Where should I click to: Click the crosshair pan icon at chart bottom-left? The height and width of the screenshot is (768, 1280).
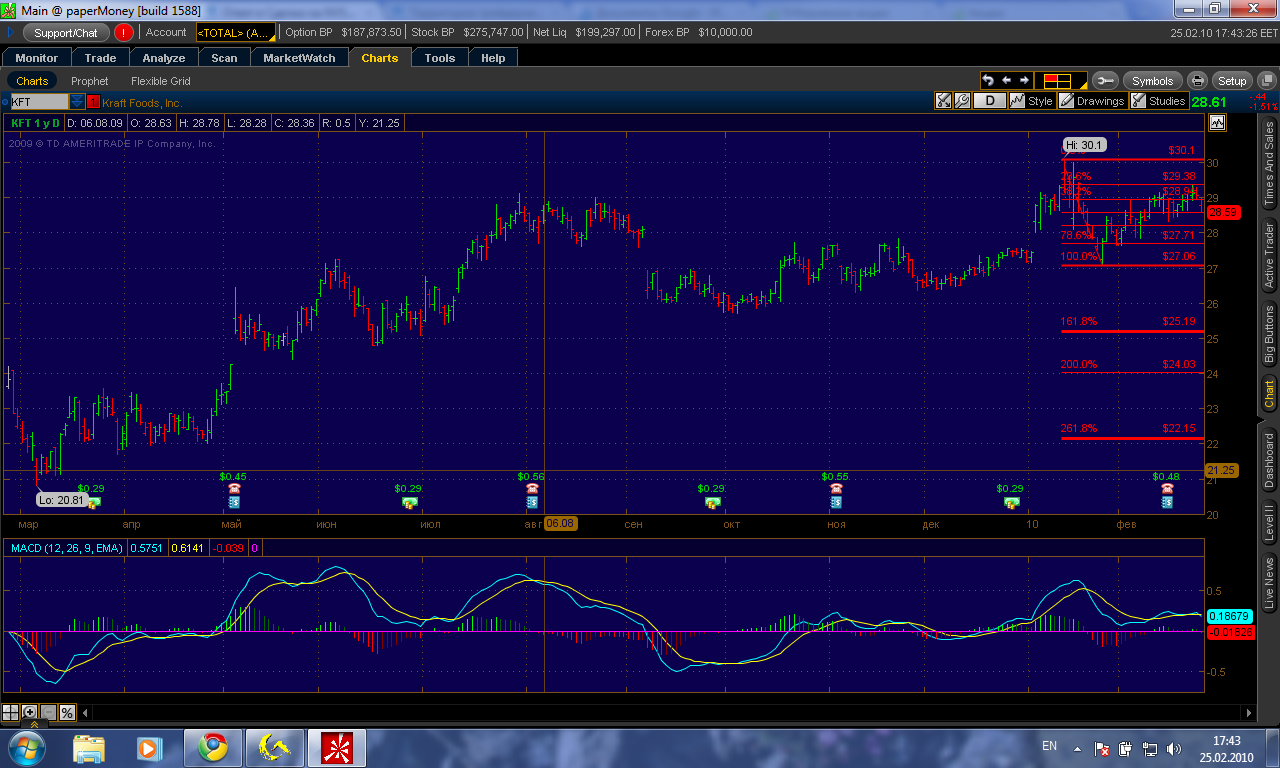(x=10, y=712)
